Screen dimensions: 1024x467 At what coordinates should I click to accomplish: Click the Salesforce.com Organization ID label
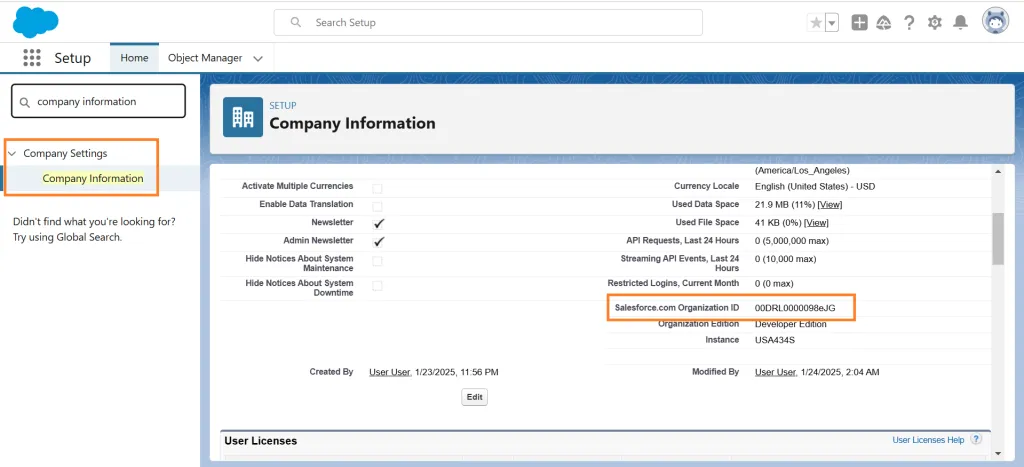(x=677, y=307)
